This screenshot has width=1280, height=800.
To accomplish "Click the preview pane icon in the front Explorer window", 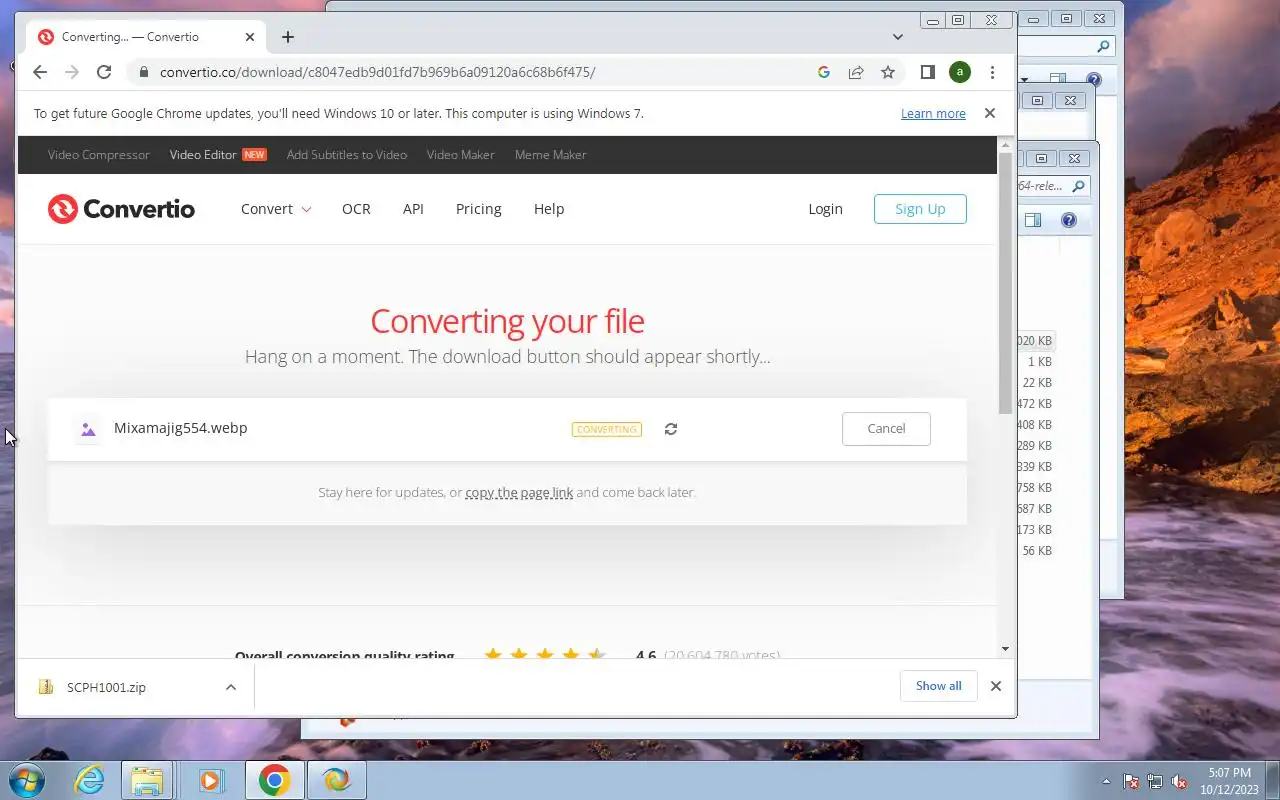I will pos(1033,220).
